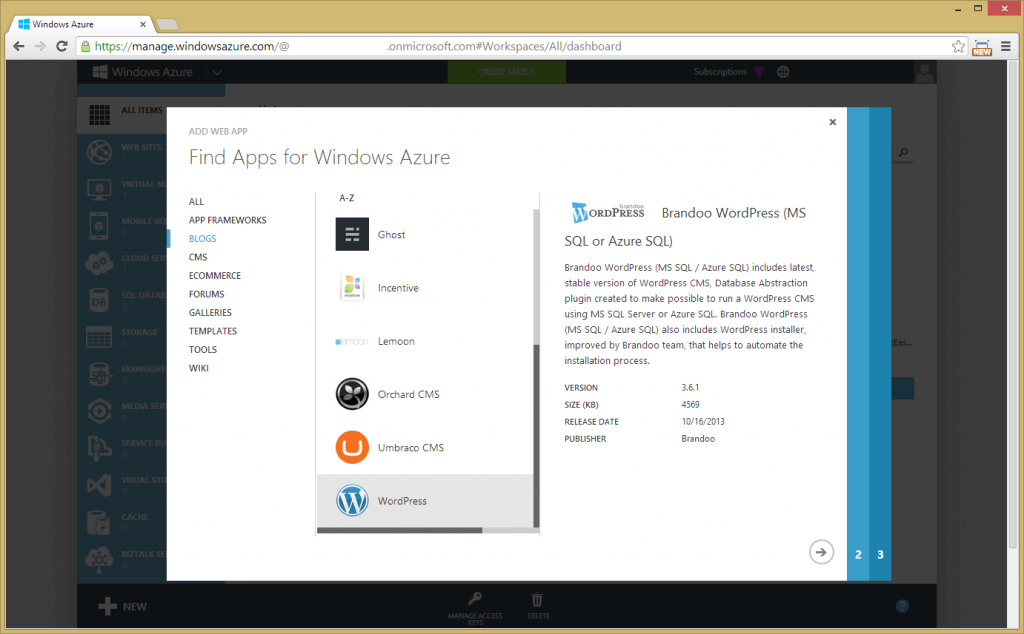Open the Chrome menu icon
1024x634 pixels.
[1006, 46]
